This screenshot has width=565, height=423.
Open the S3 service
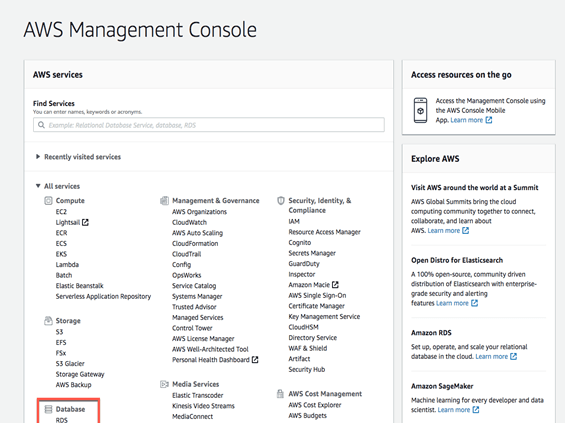point(59,332)
